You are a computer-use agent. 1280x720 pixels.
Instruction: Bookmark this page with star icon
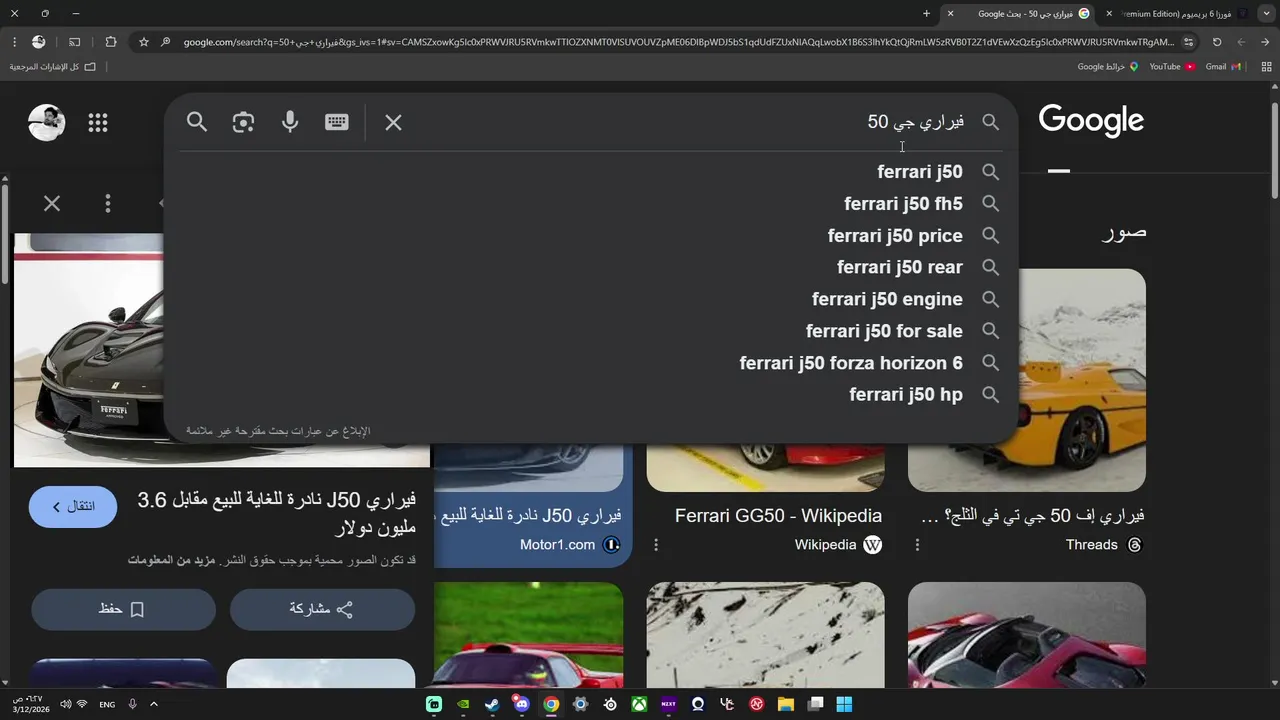click(x=144, y=42)
